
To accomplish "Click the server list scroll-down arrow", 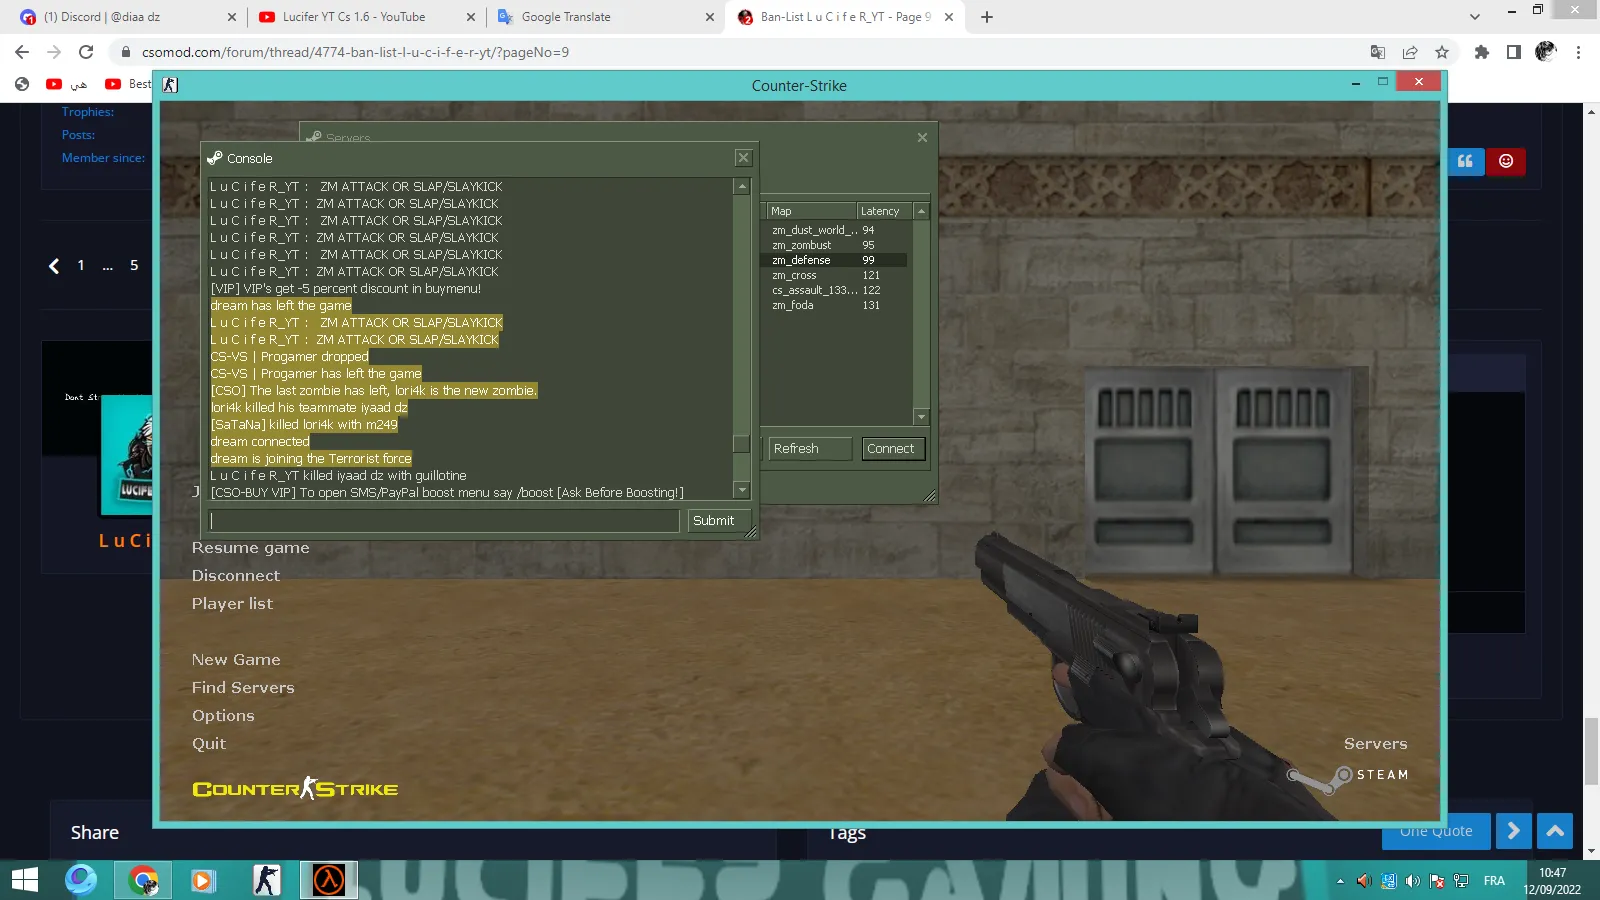I will point(921,416).
